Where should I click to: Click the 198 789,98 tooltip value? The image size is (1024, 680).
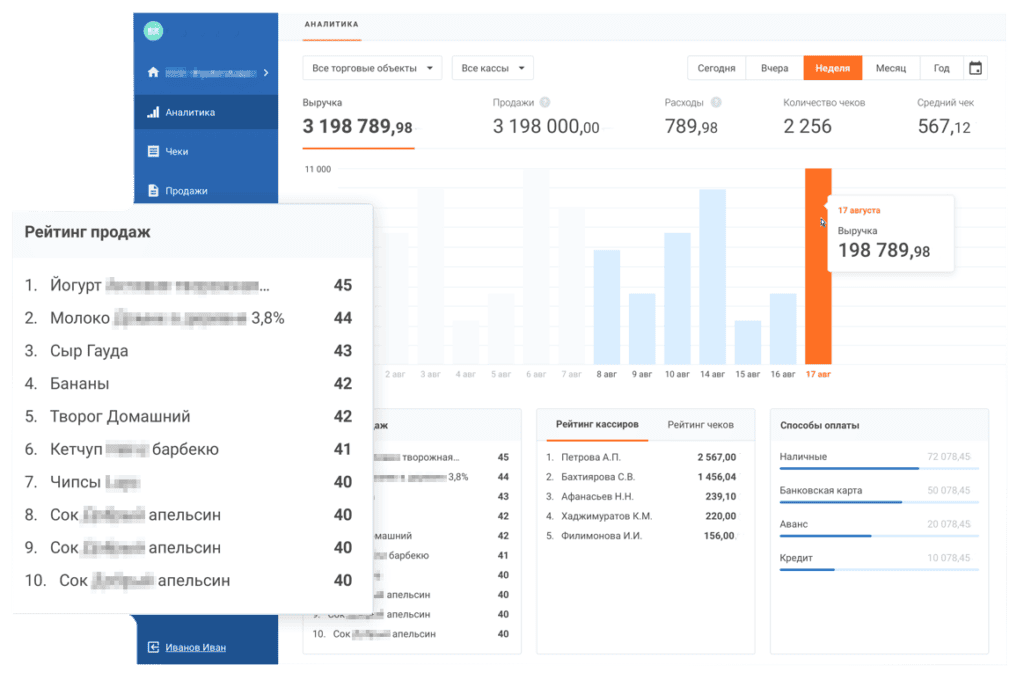pos(884,250)
